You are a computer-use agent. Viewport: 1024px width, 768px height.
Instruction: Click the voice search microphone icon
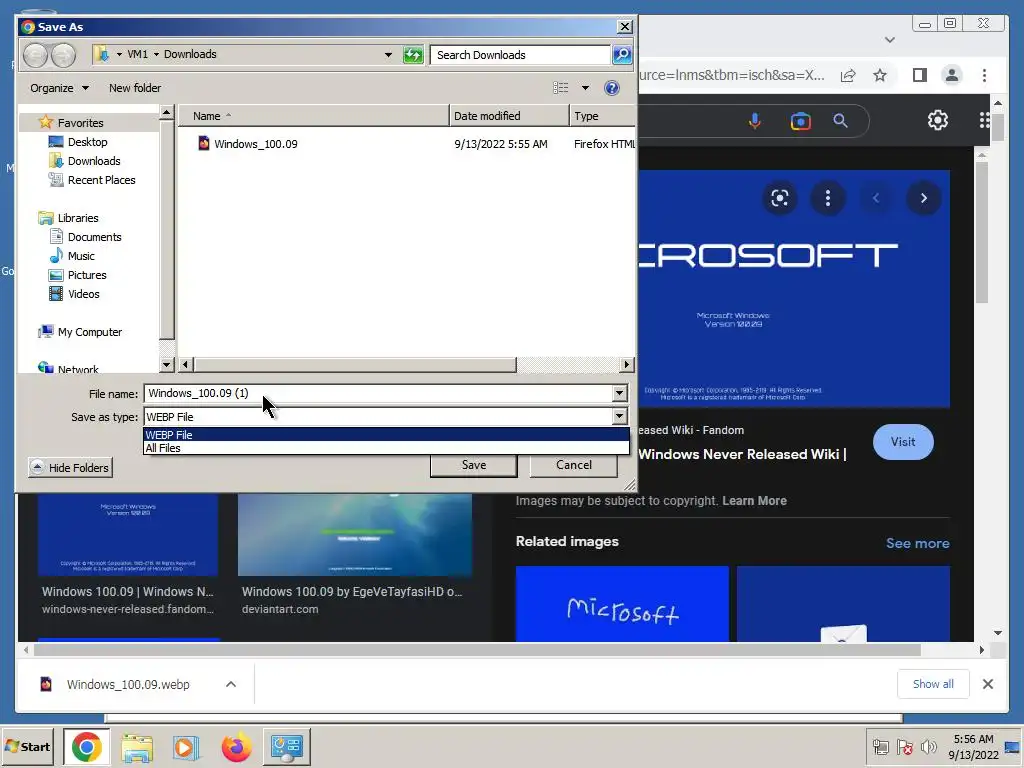click(754, 121)
